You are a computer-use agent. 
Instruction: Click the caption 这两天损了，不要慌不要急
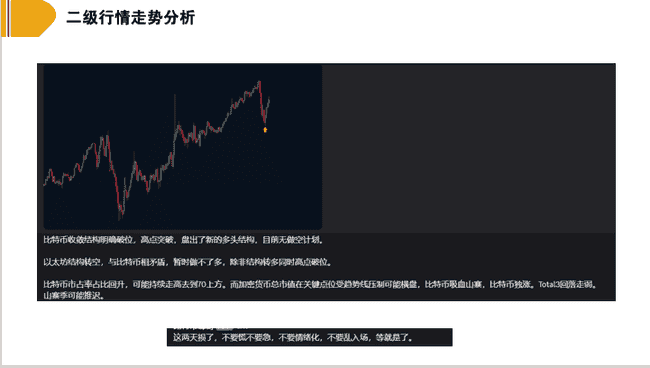click(293, 338)
